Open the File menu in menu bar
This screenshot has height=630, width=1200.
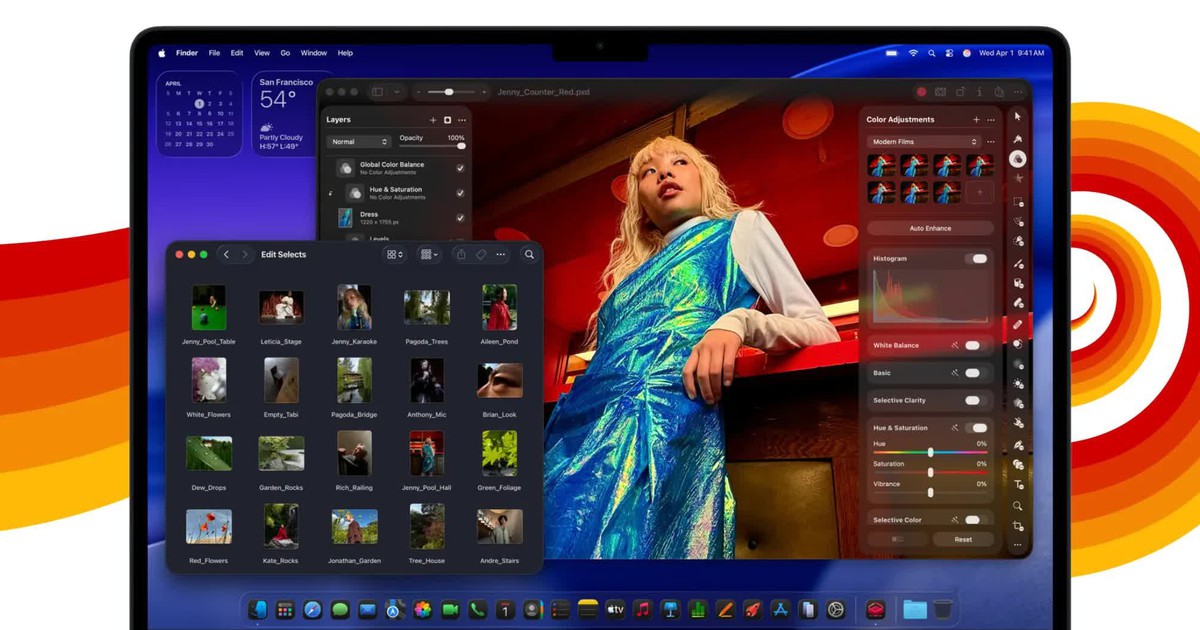pos(214,53)
